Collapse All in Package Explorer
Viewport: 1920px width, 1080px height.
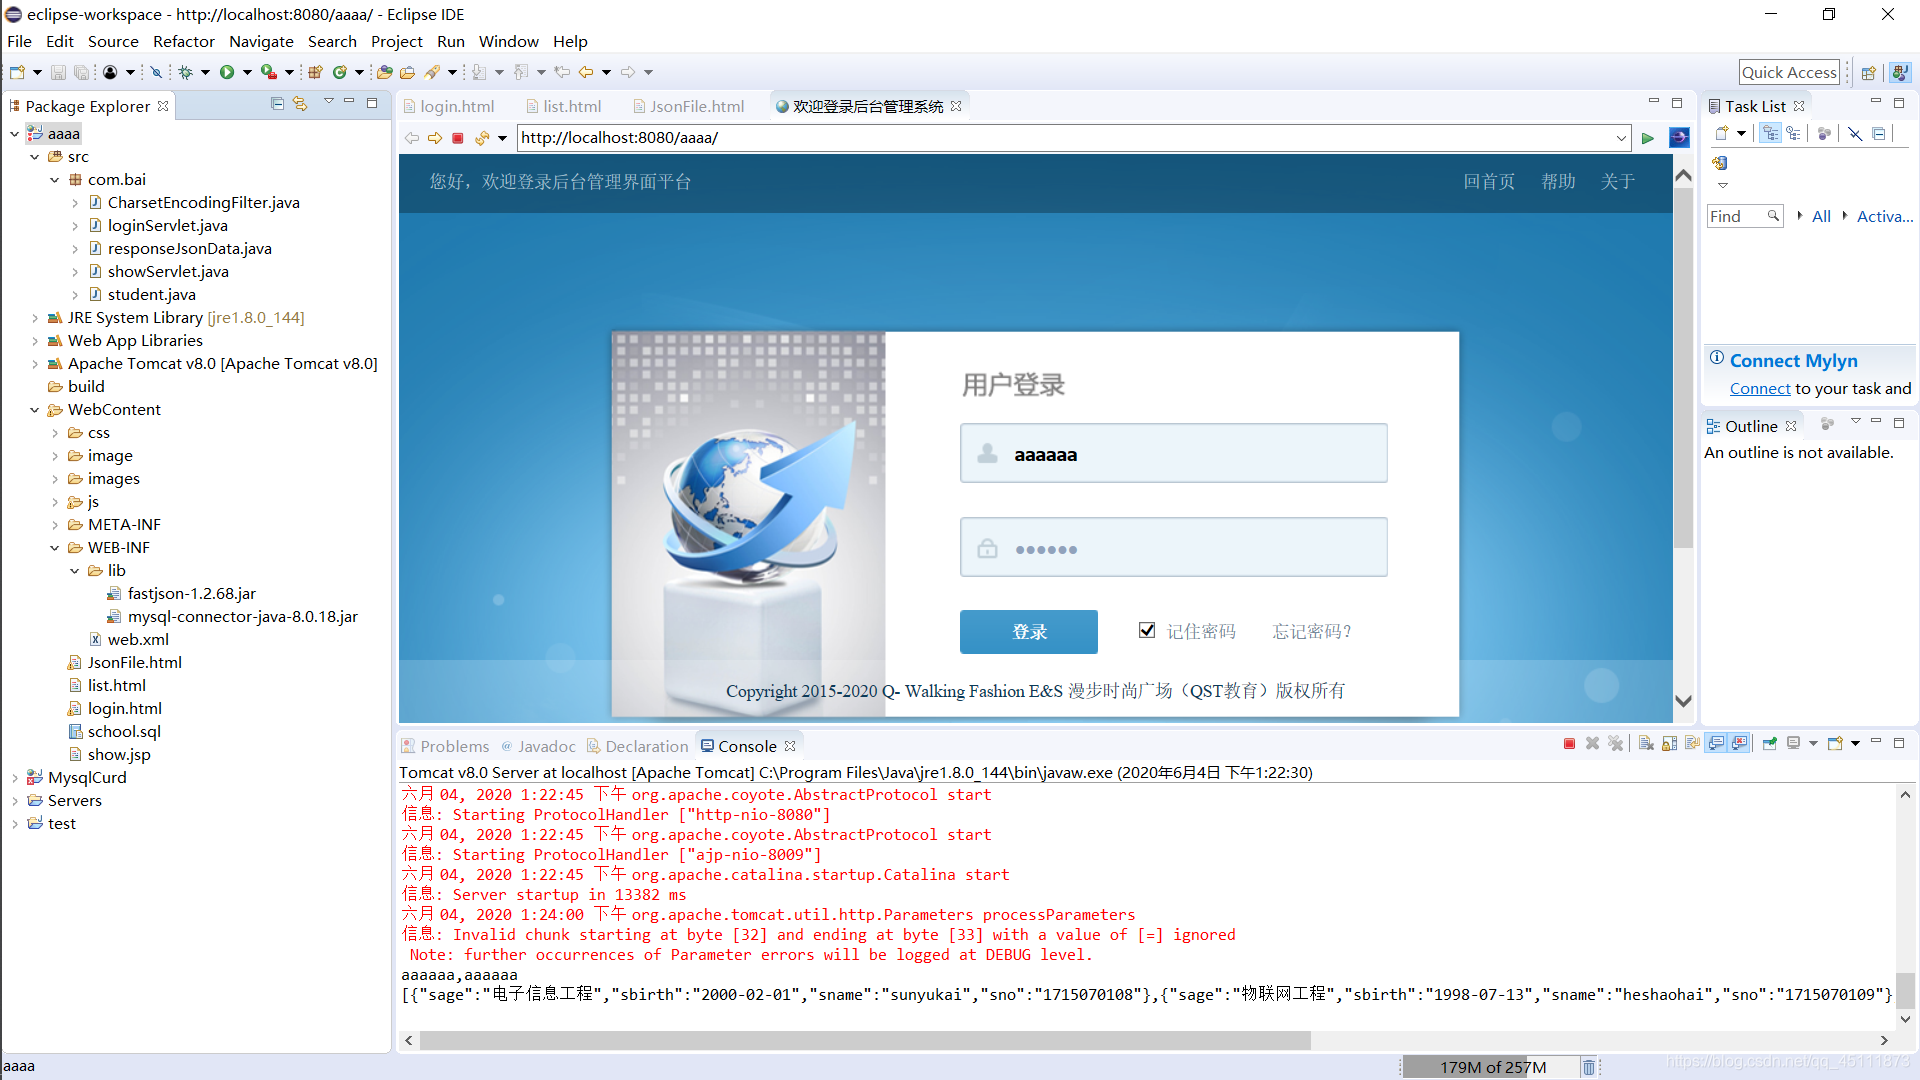point(277,104)
